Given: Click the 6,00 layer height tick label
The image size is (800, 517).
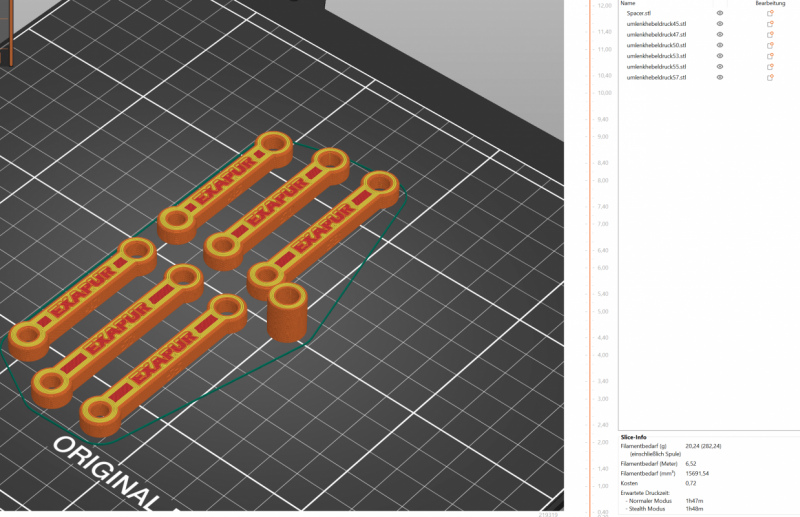Looking at the screenshot, I should [x=603, y=268].
